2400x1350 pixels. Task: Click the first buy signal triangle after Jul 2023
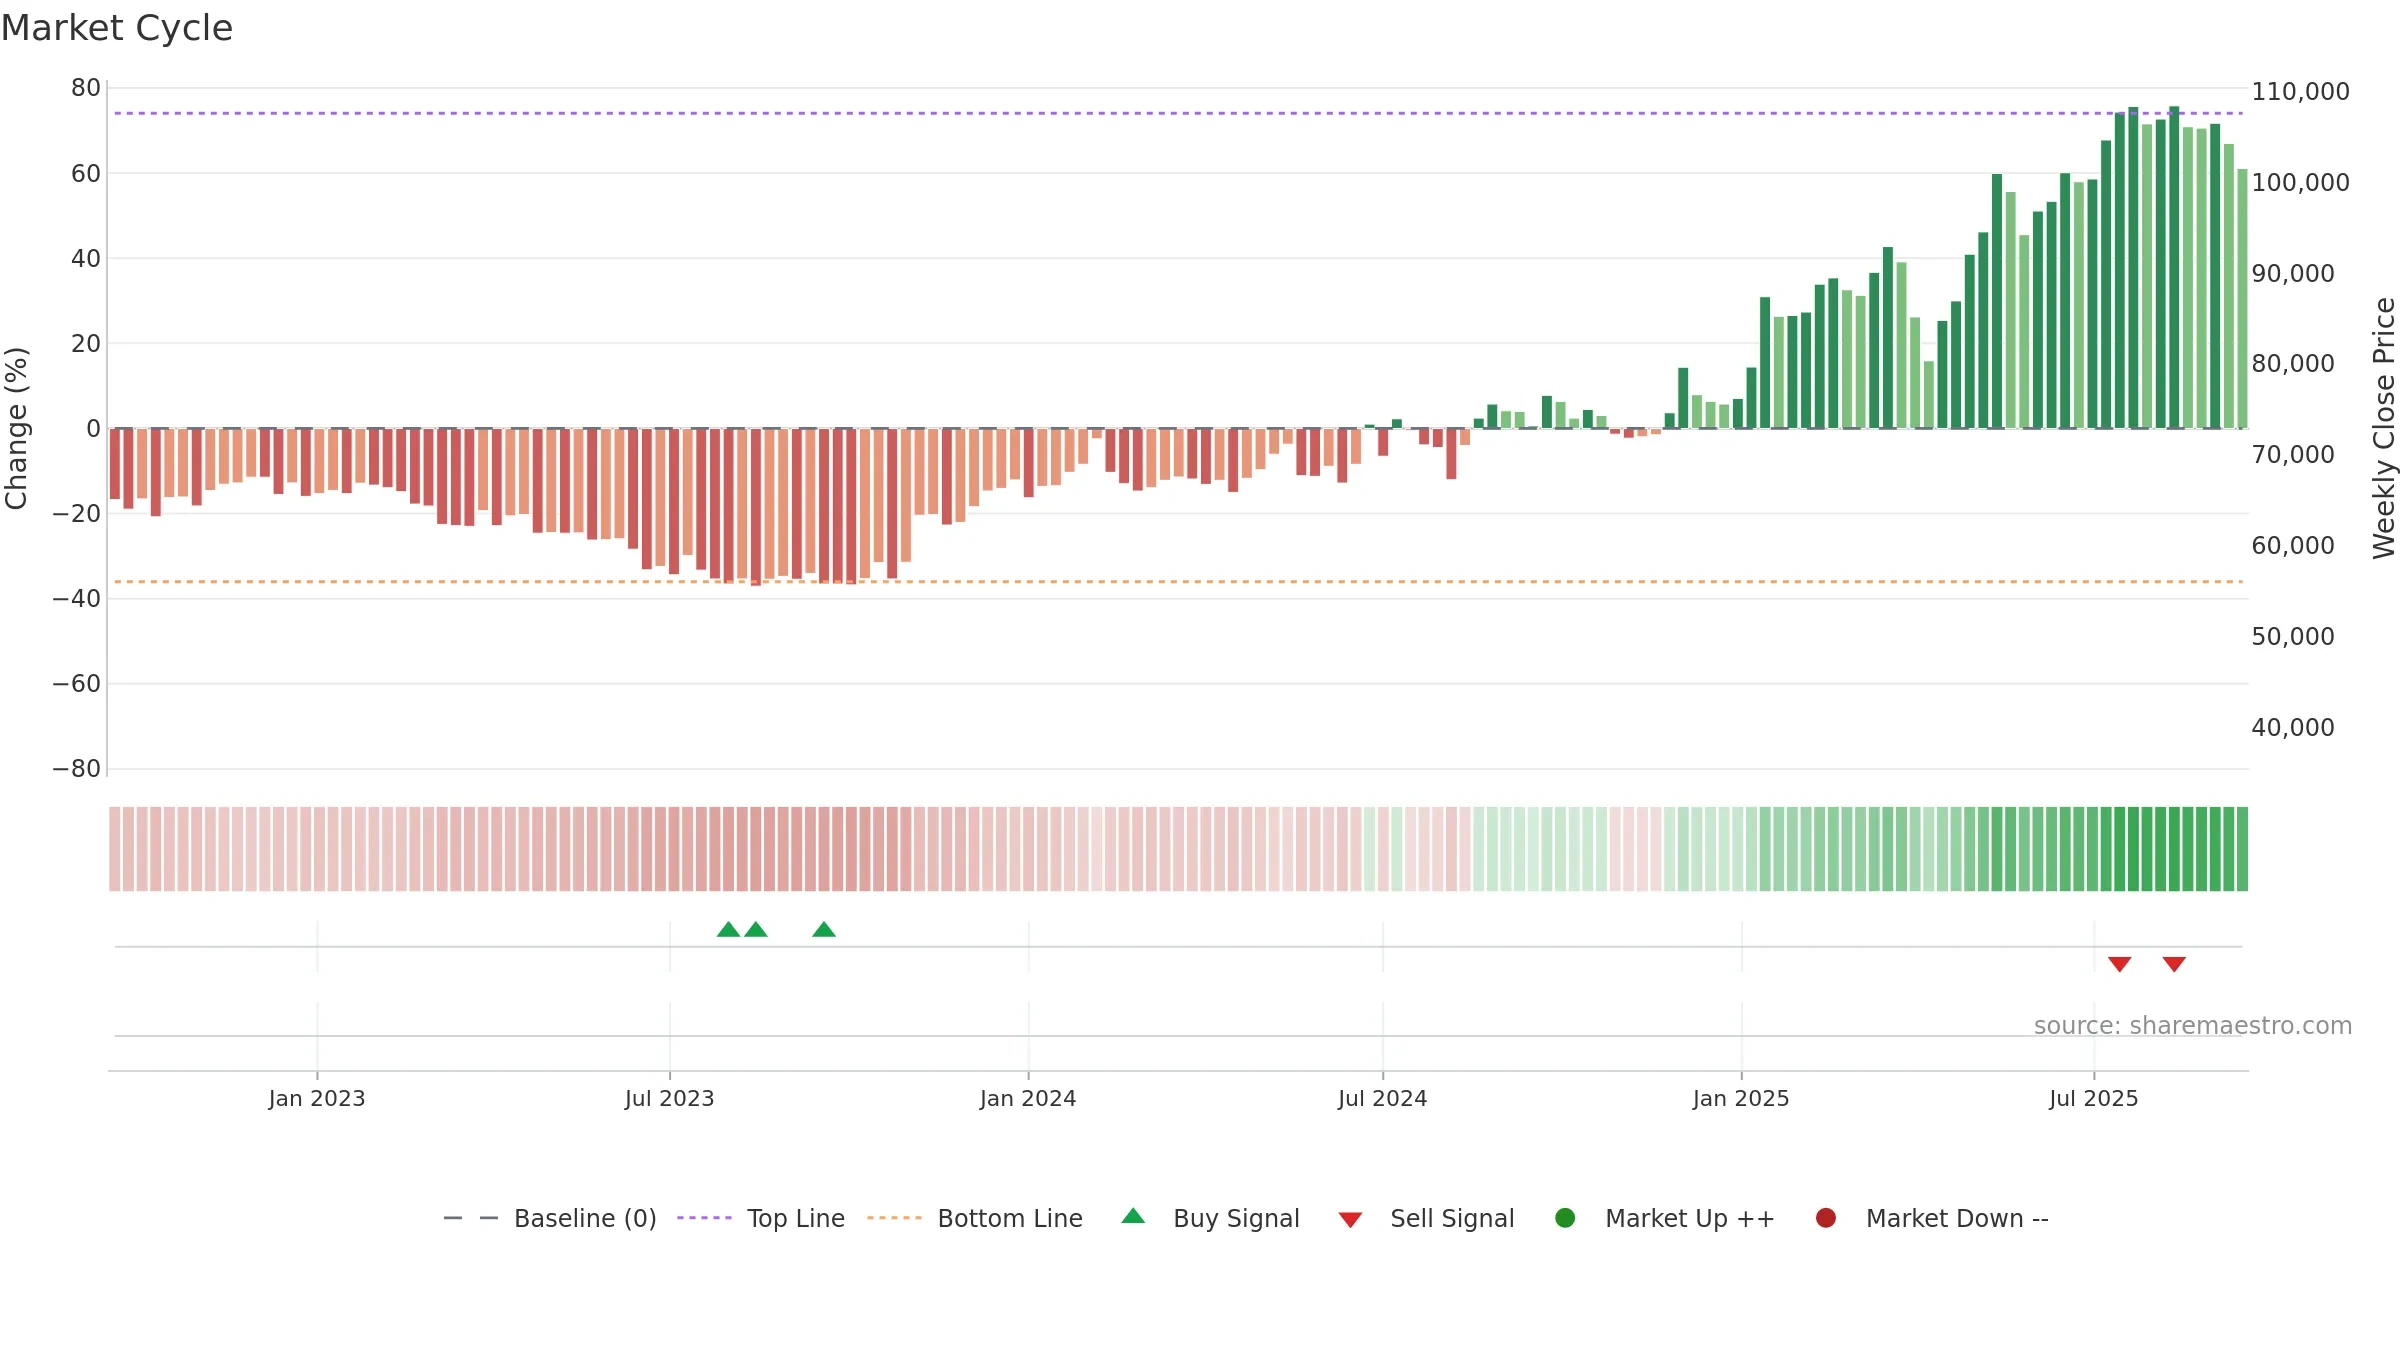pyautogui.click(x=729, y=930)
